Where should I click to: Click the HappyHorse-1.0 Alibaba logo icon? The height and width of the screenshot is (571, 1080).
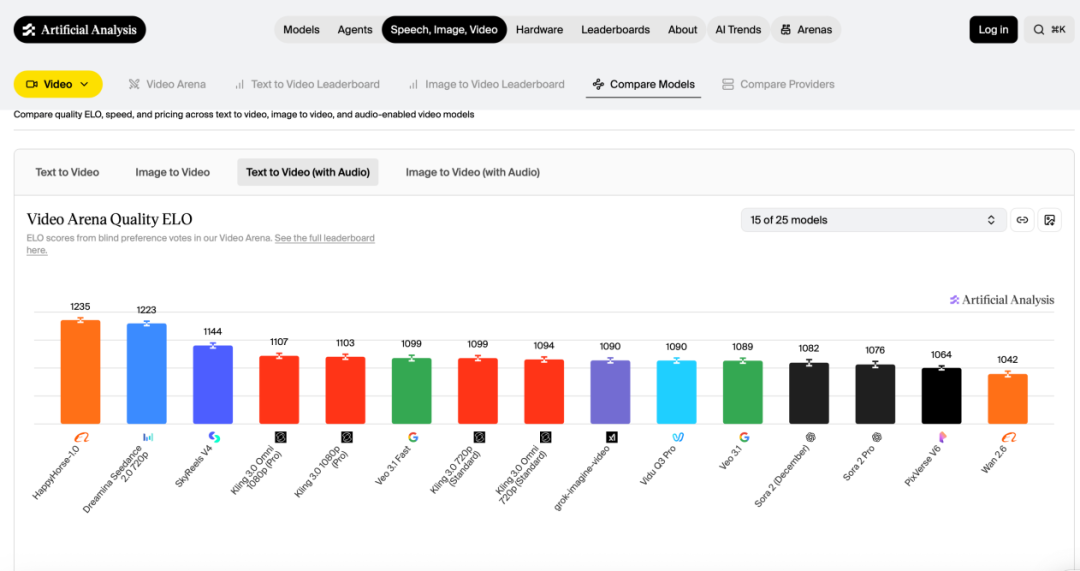point(82,437)
